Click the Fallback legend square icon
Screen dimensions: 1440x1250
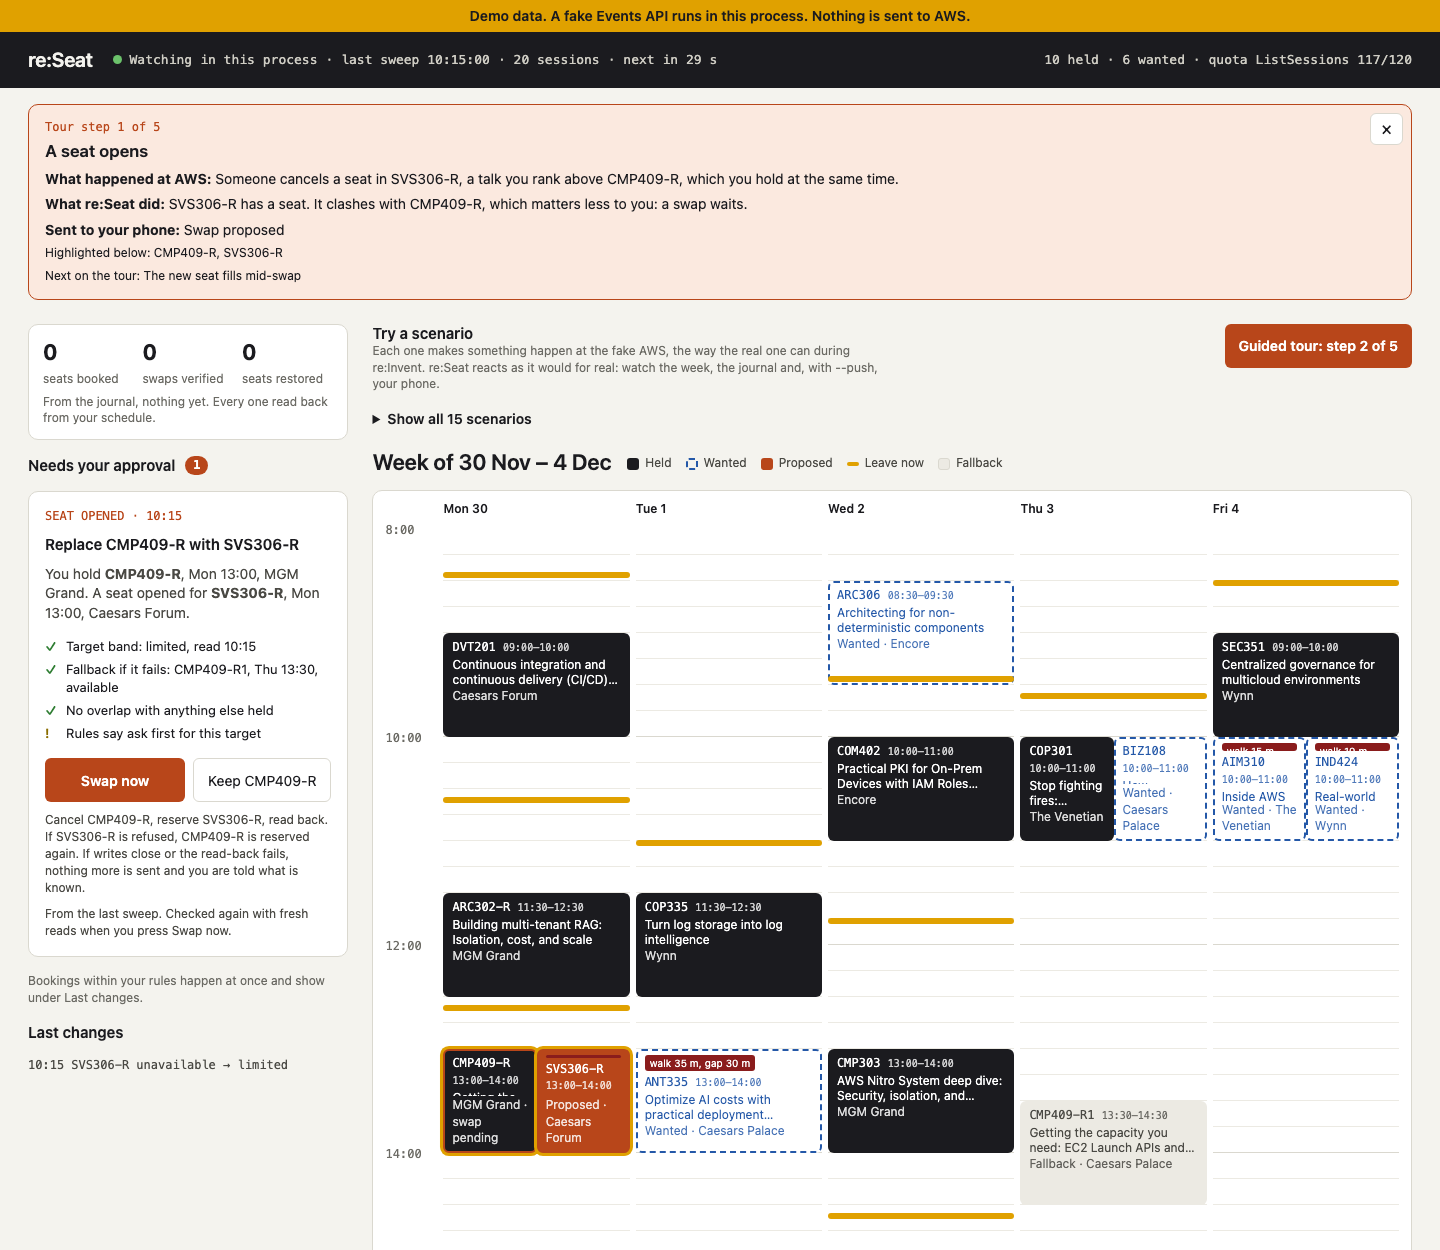pos(944,463)
